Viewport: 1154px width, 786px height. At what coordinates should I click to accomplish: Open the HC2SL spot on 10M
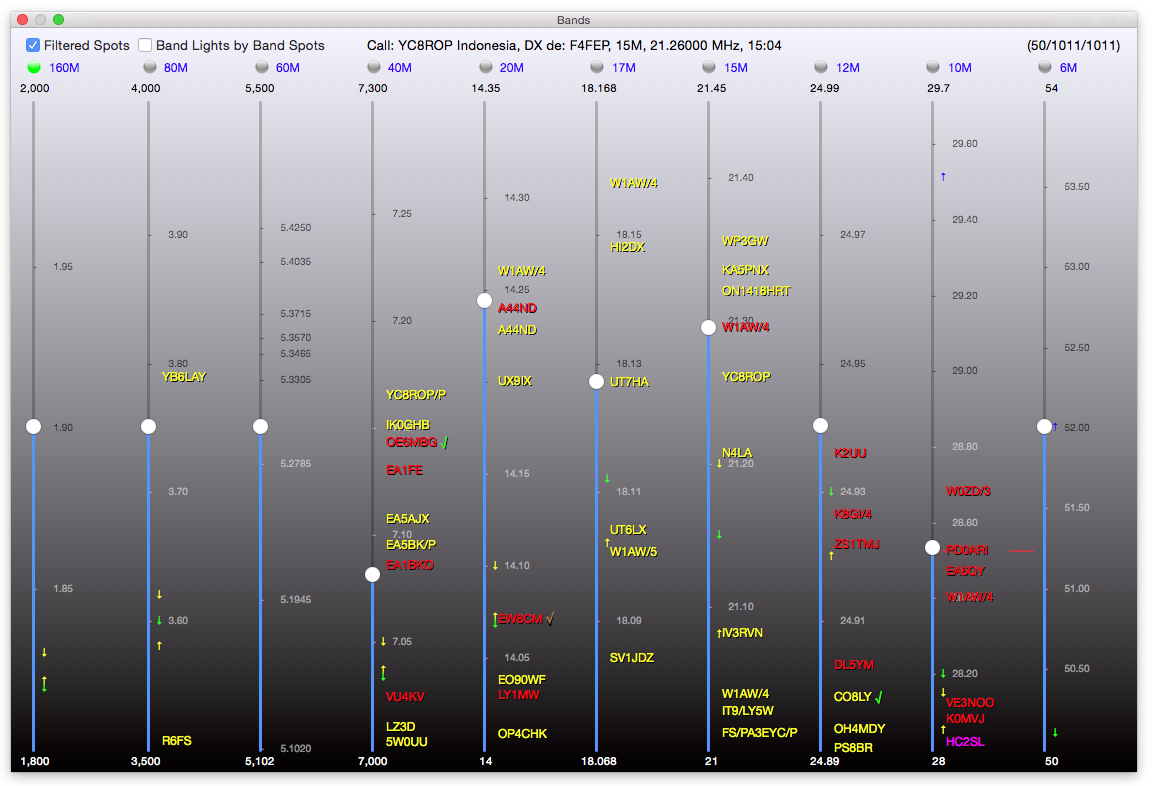pos(965,742)
